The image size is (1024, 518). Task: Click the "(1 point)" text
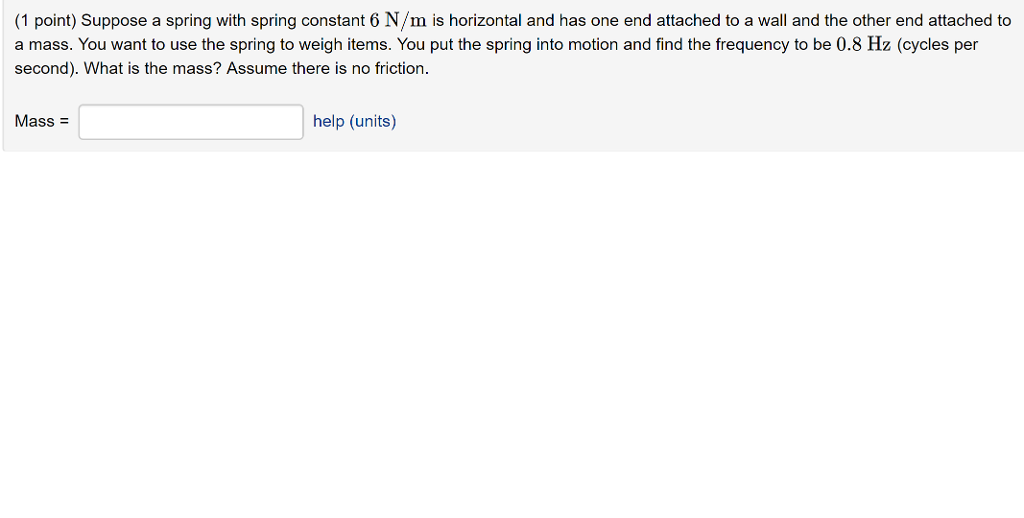pos(45,20)
